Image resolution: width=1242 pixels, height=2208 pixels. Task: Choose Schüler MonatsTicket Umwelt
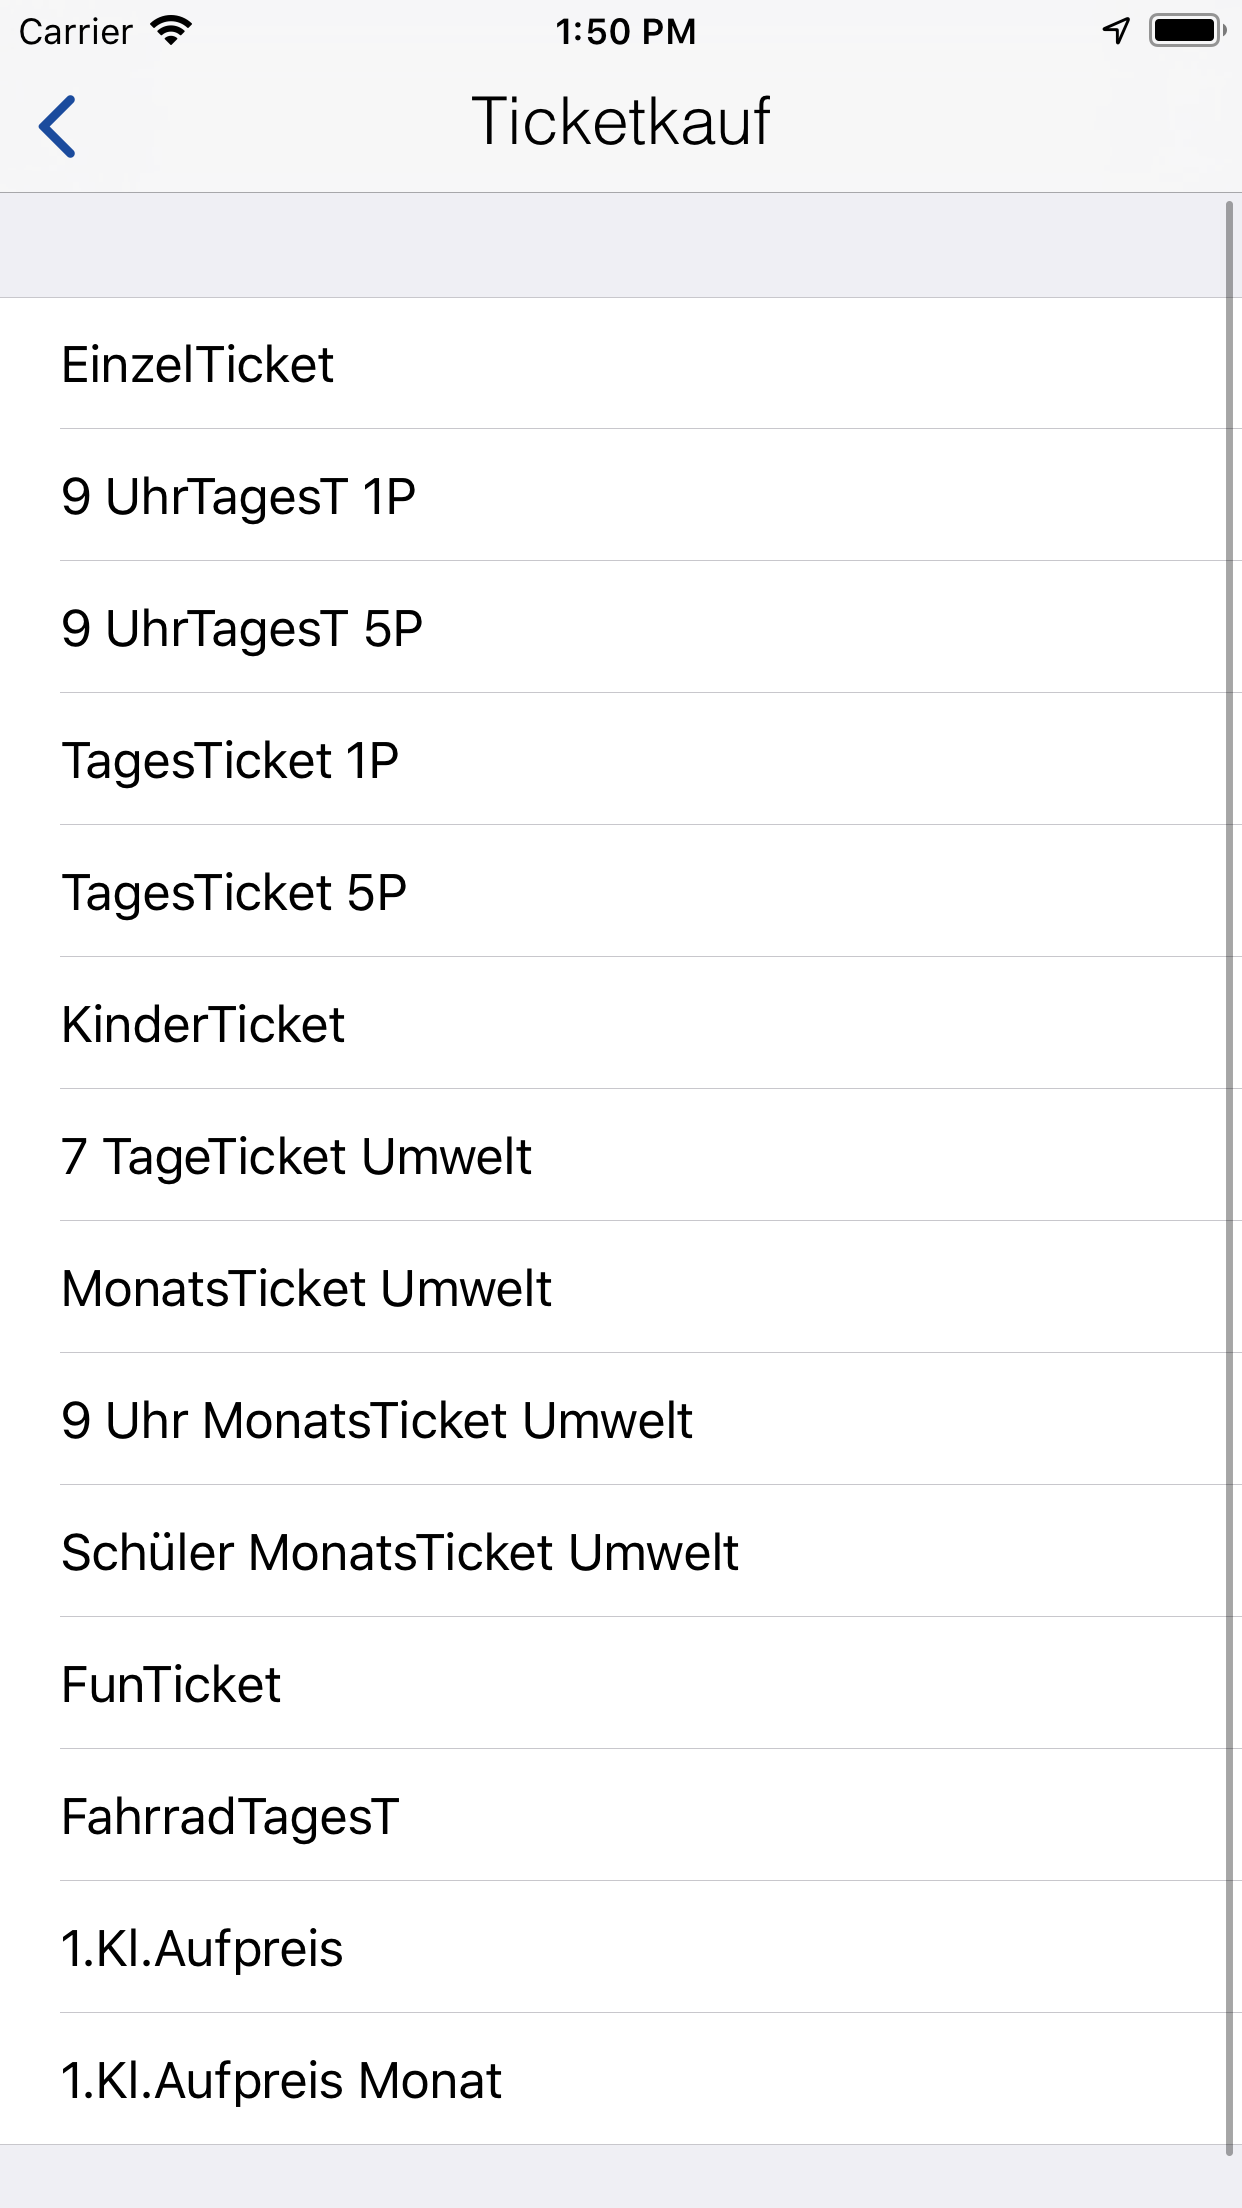[x=620, y=1551]
